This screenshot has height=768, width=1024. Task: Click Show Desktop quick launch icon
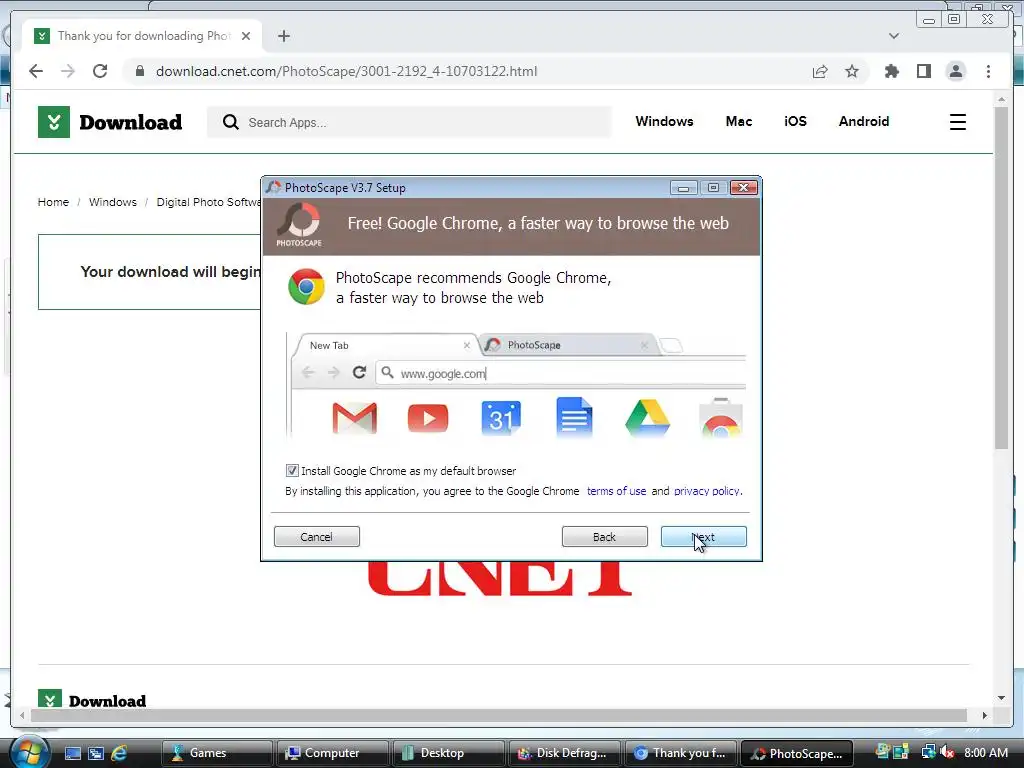[x=72, y=753]
